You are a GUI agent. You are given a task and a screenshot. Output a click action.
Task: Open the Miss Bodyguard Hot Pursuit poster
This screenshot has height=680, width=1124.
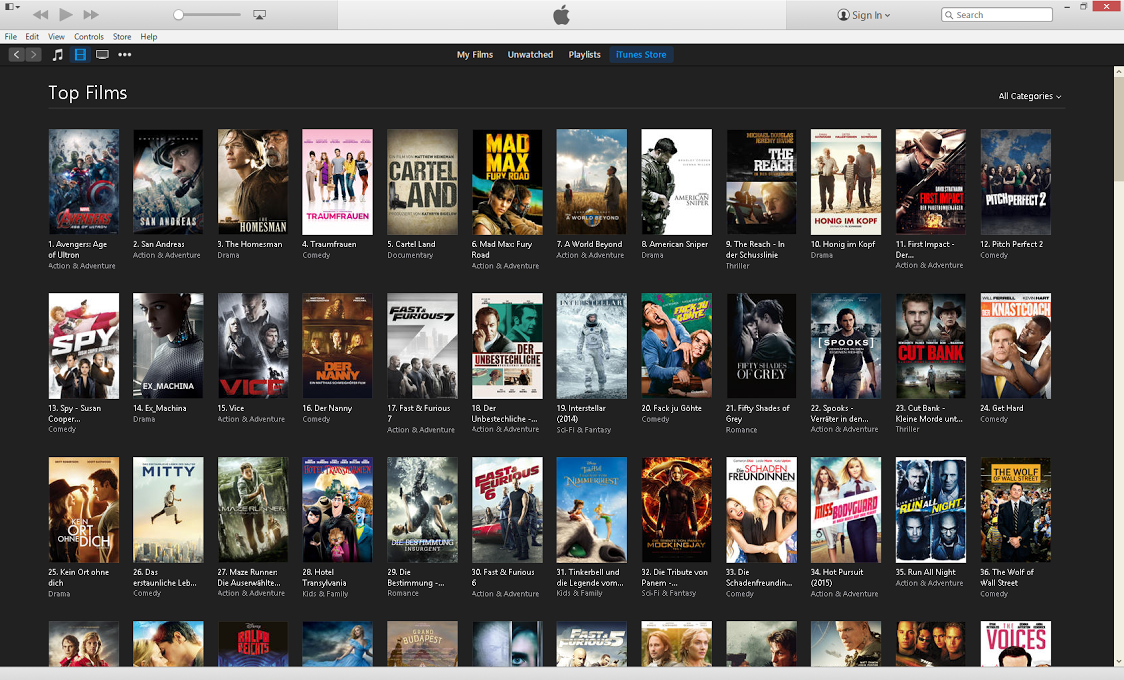(x=846, y=510)
